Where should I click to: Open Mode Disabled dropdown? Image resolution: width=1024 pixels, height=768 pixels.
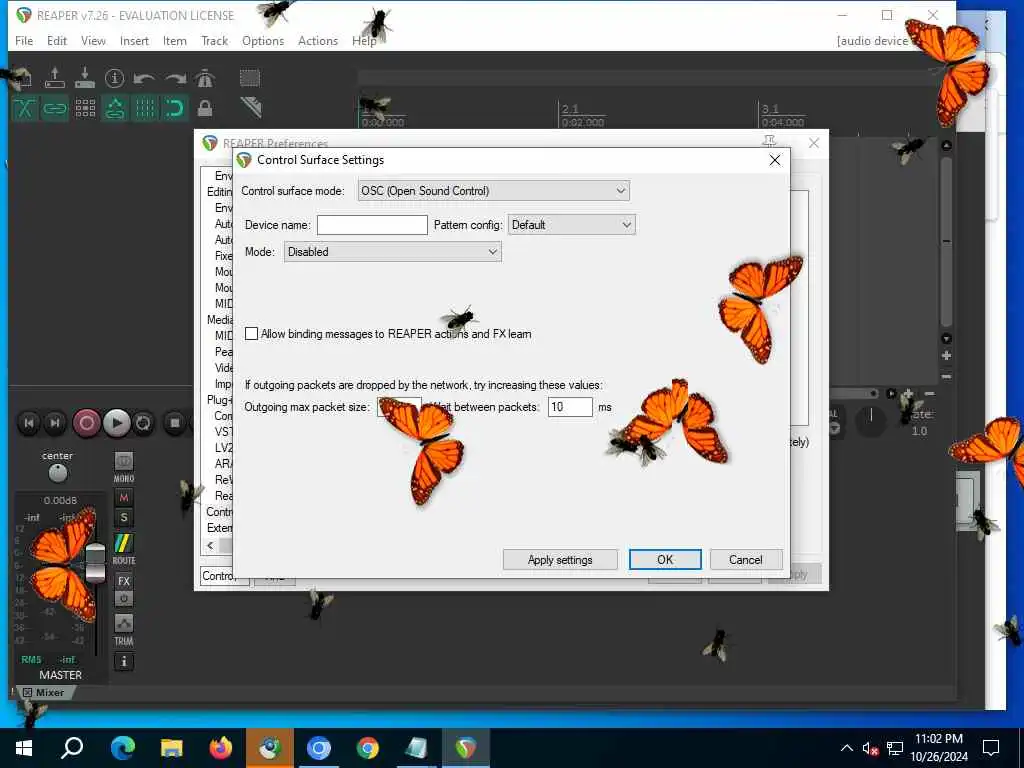tap(392, 252)
